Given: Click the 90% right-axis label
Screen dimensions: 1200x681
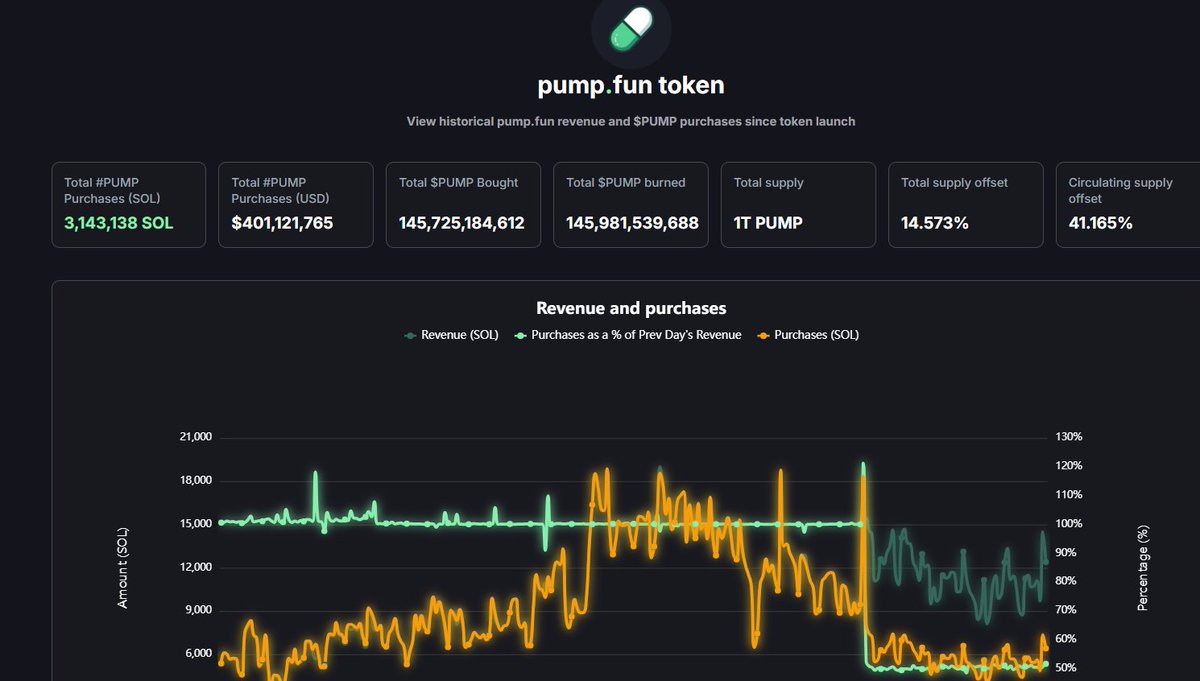Looking at the screenshot, I should pos(1066,552).
